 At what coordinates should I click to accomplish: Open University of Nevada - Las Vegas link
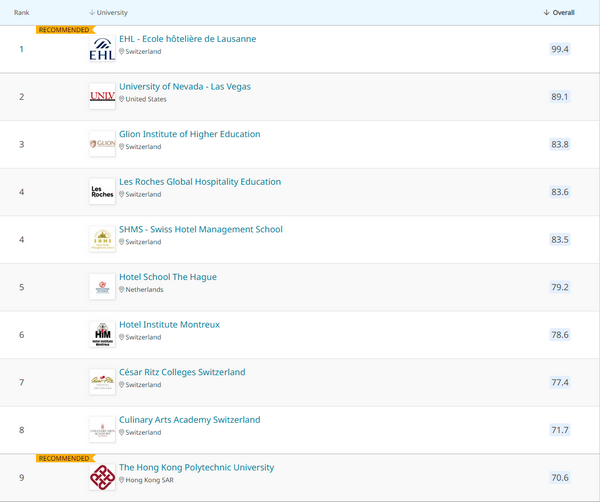[x=185, y=86]
